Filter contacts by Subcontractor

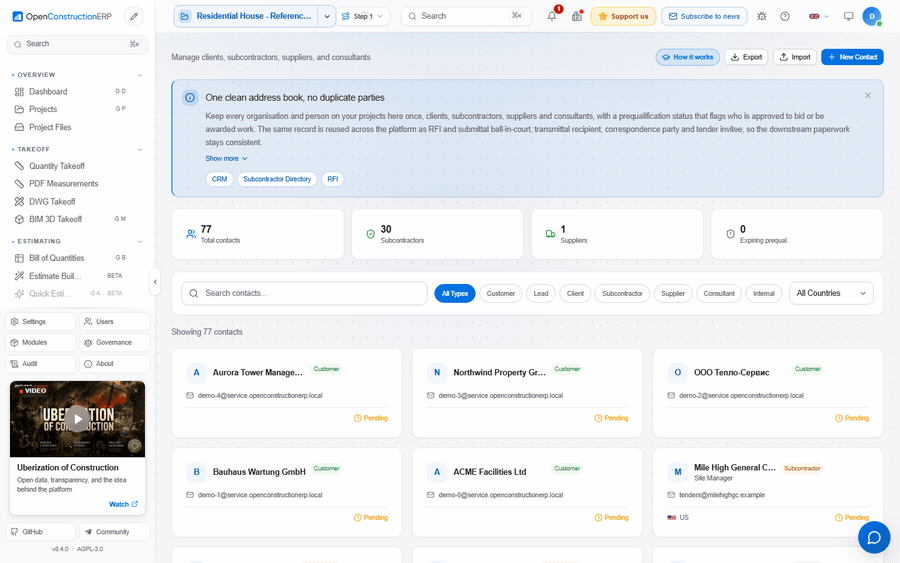click(622, 293)
